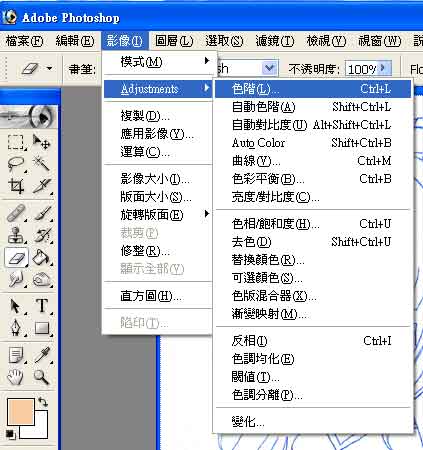The image size is (423, 450).
Task: Choose 自動色階(A) command
Action: [313, 107]
